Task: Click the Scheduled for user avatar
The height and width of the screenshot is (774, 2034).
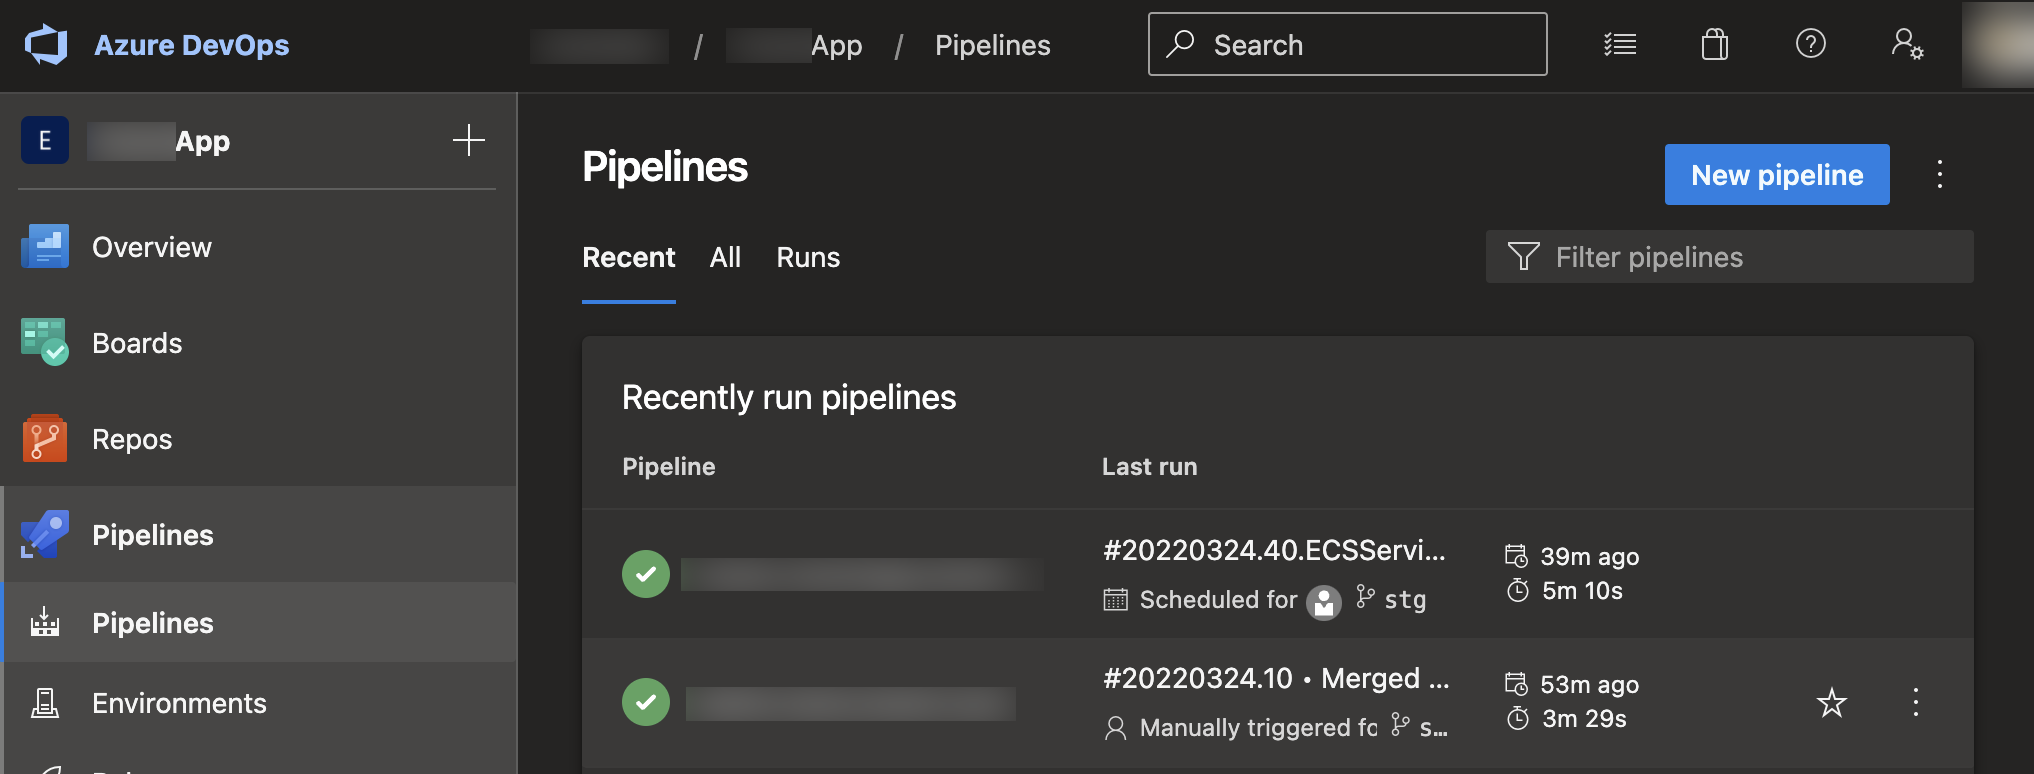Action: [1324, 603]
